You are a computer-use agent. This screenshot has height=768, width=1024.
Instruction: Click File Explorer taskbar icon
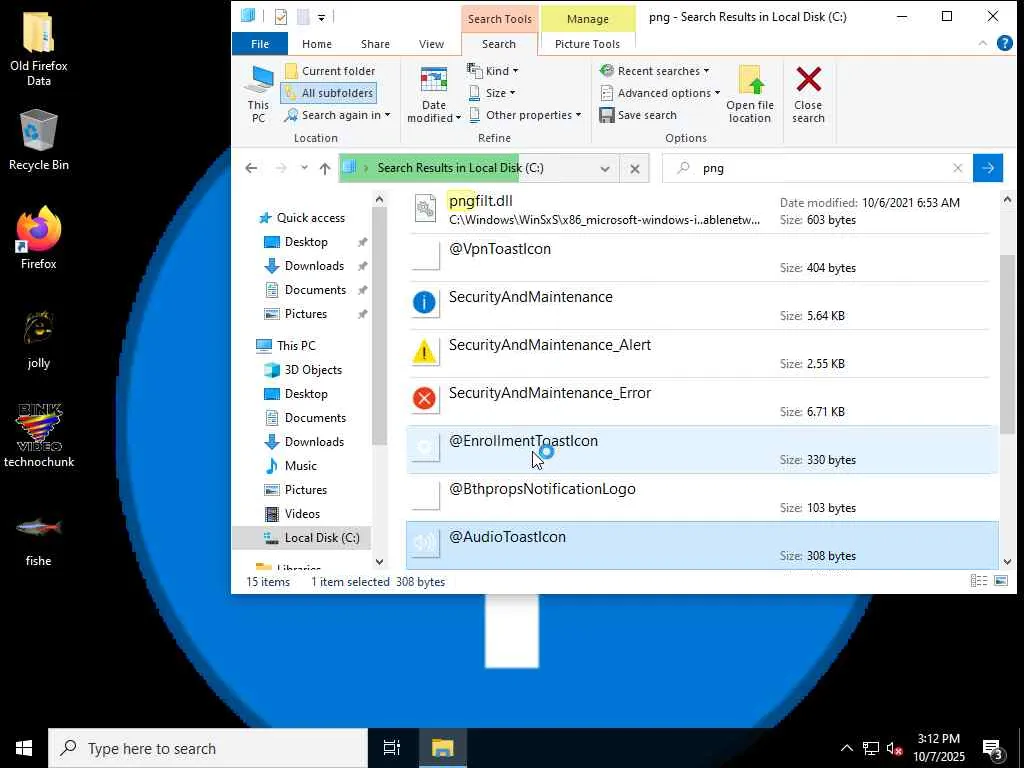click(442, 748)
